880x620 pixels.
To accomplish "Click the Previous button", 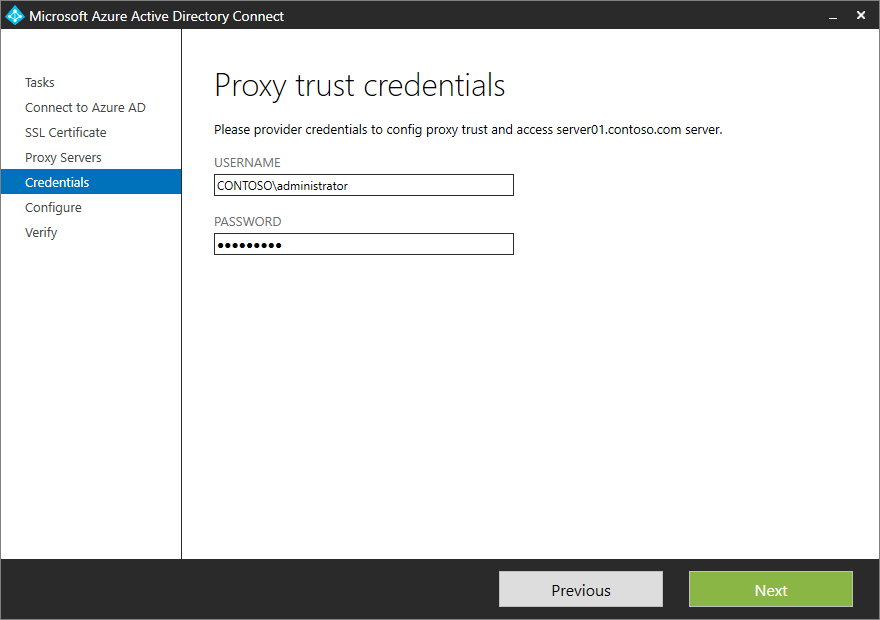I will [580, 589].
